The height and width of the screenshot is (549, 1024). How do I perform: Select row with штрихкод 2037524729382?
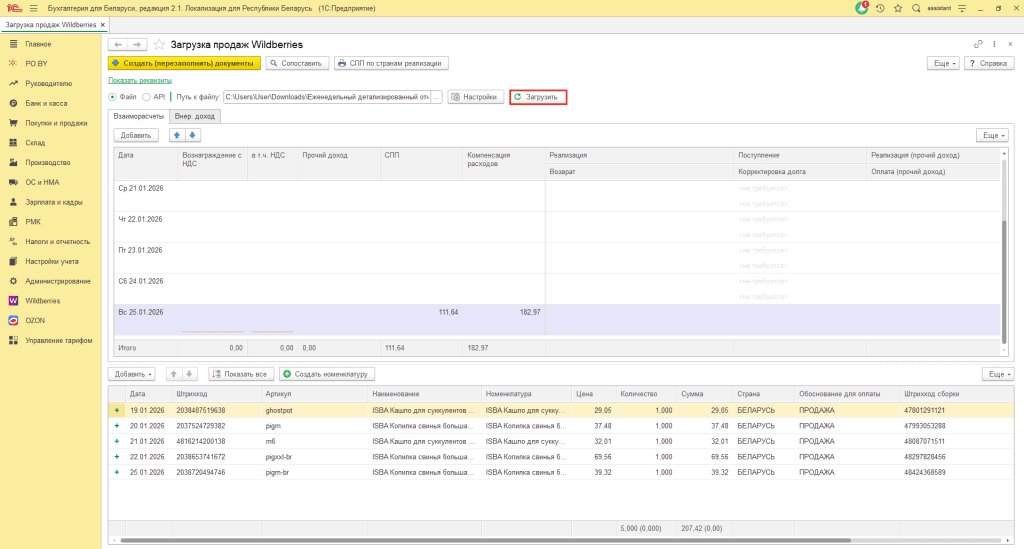tap(561, 426)
